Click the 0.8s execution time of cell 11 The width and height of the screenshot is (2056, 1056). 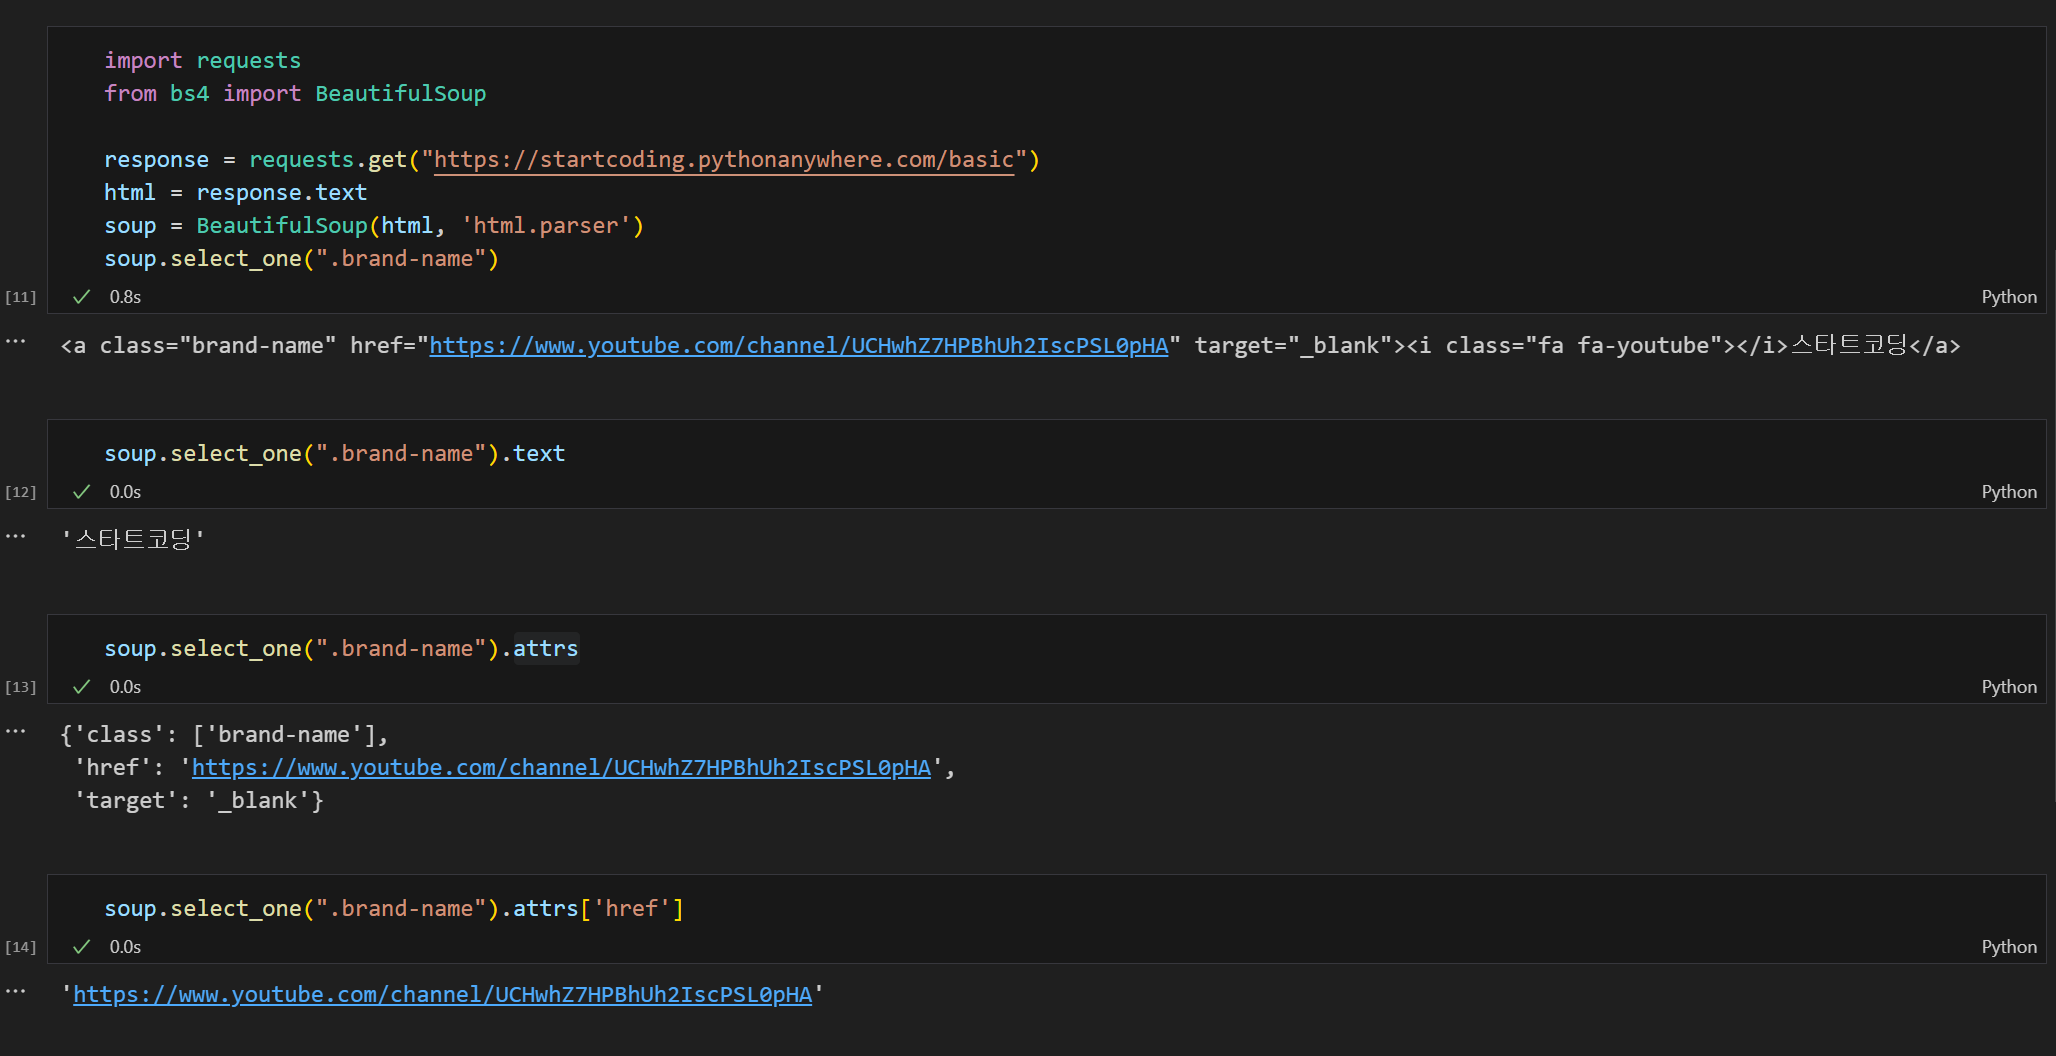click(125, 297)
